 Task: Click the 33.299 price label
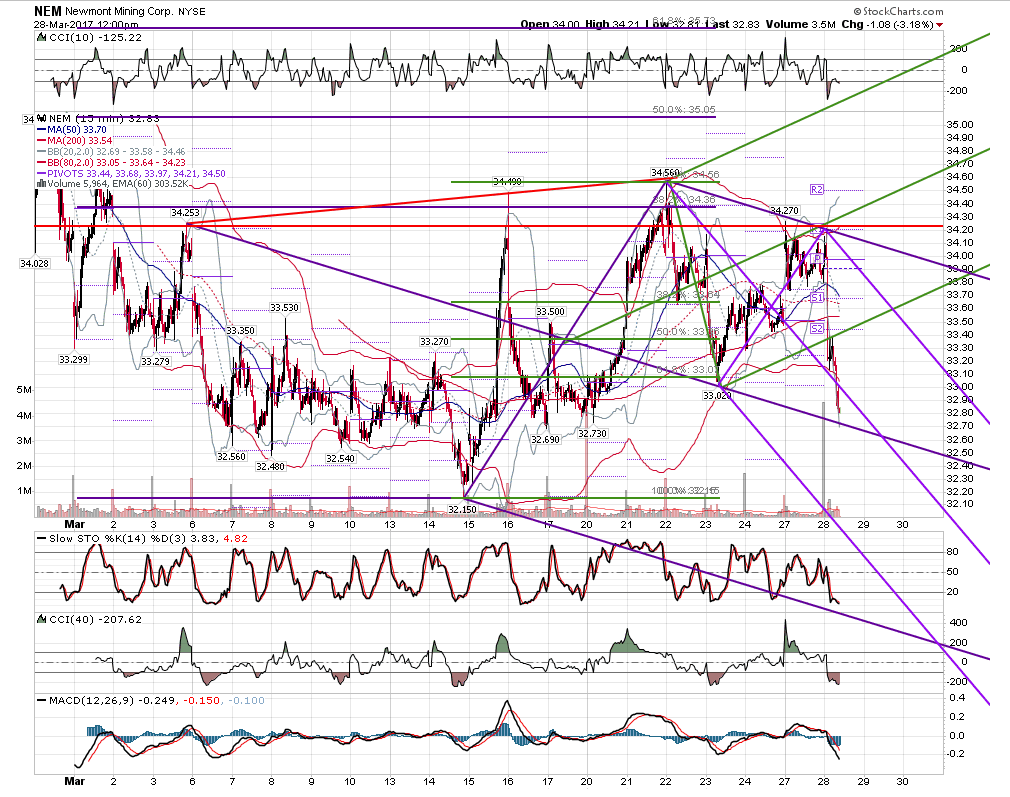(73, 360)
